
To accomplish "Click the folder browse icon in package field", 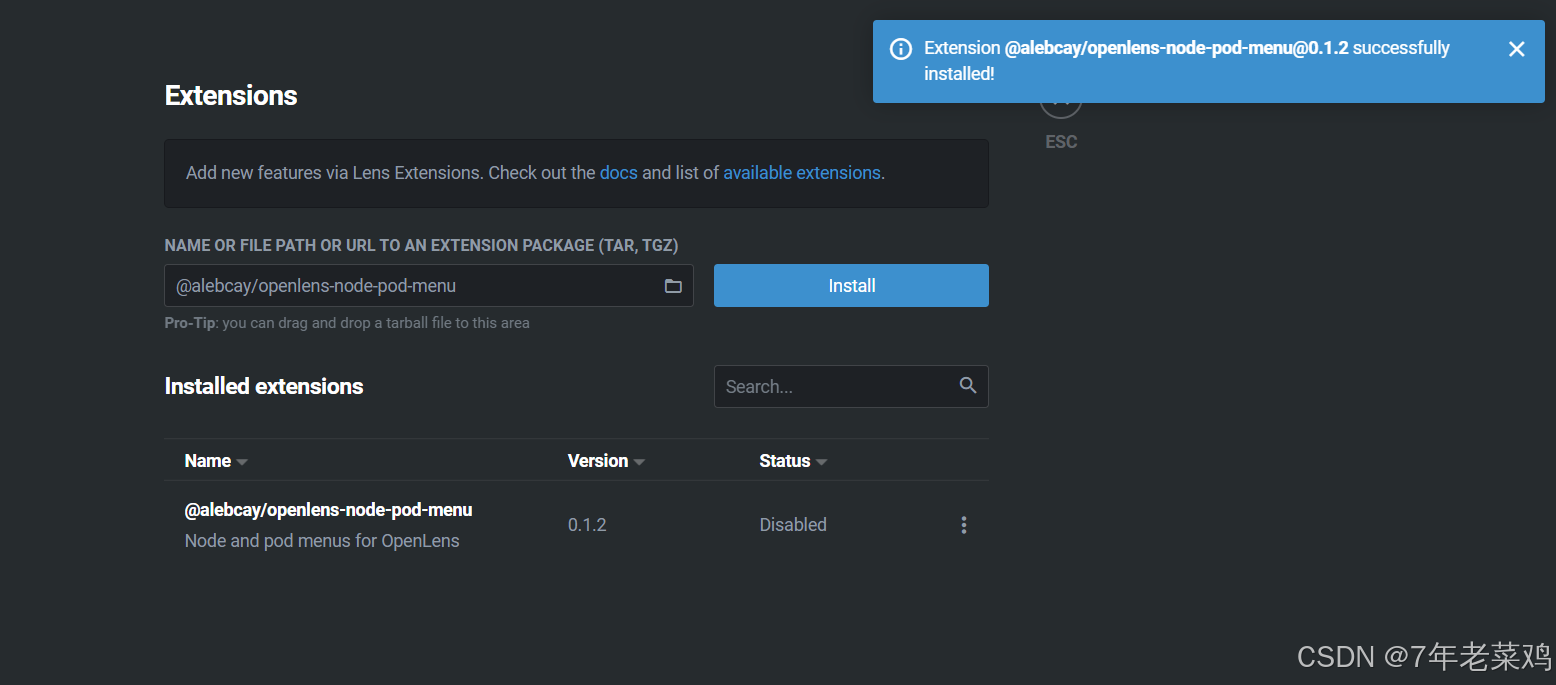I will (x=673, y=286).
